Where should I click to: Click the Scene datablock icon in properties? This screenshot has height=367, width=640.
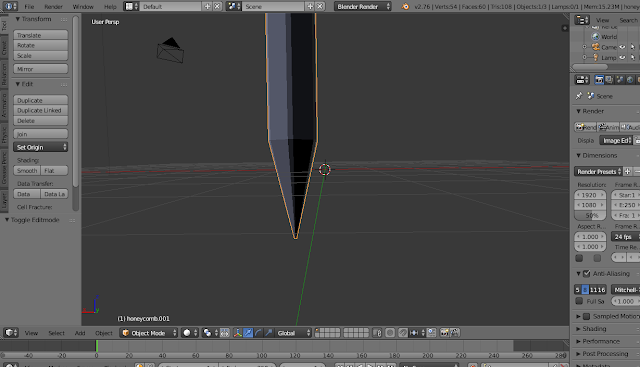pos(591,96)
